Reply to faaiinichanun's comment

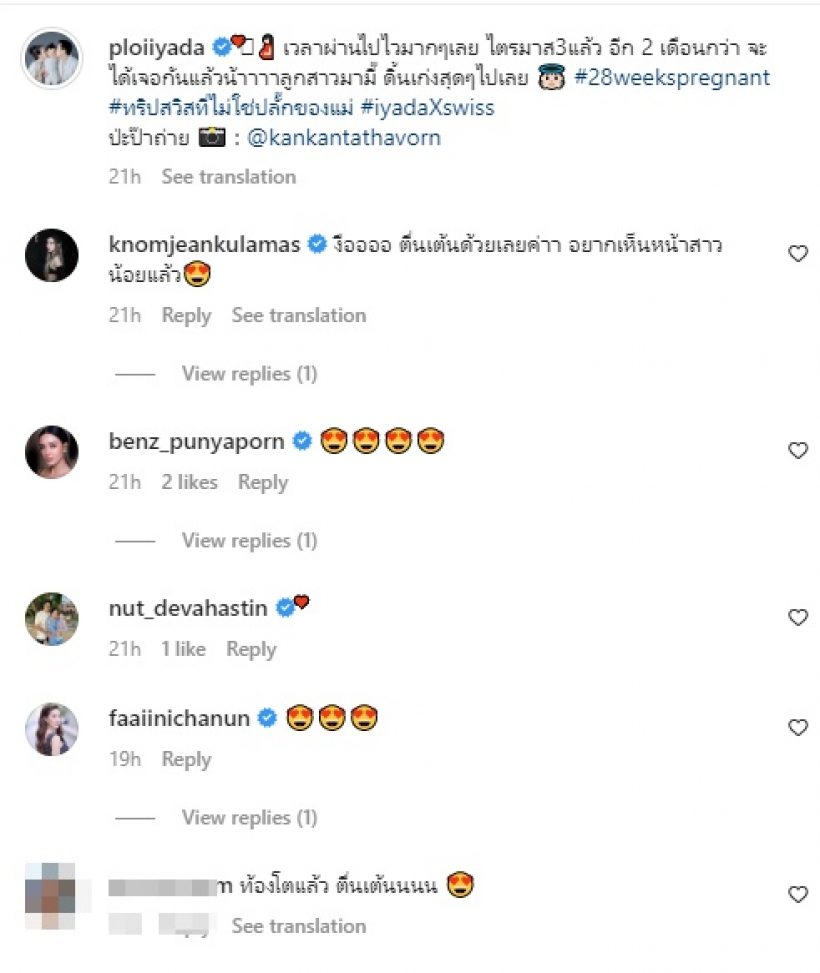[x=187, y=760]
